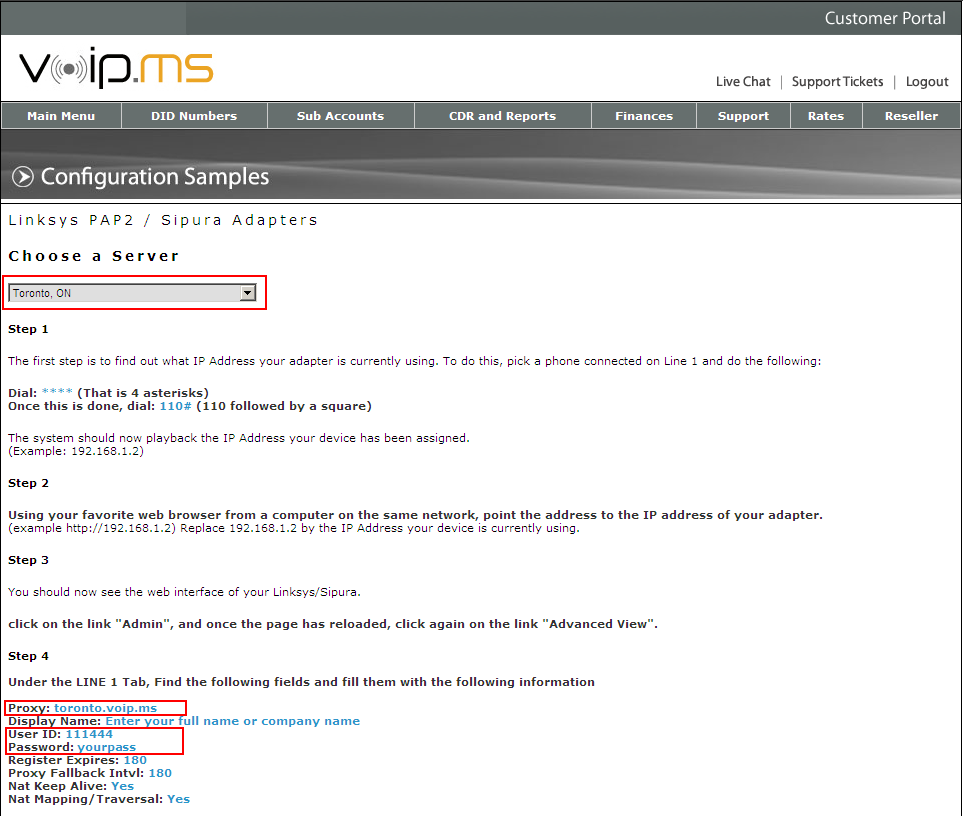This screenshot has height=816, width=963.
Task: Select the 'Toronto, ON' server value
Action: point(132,293)
